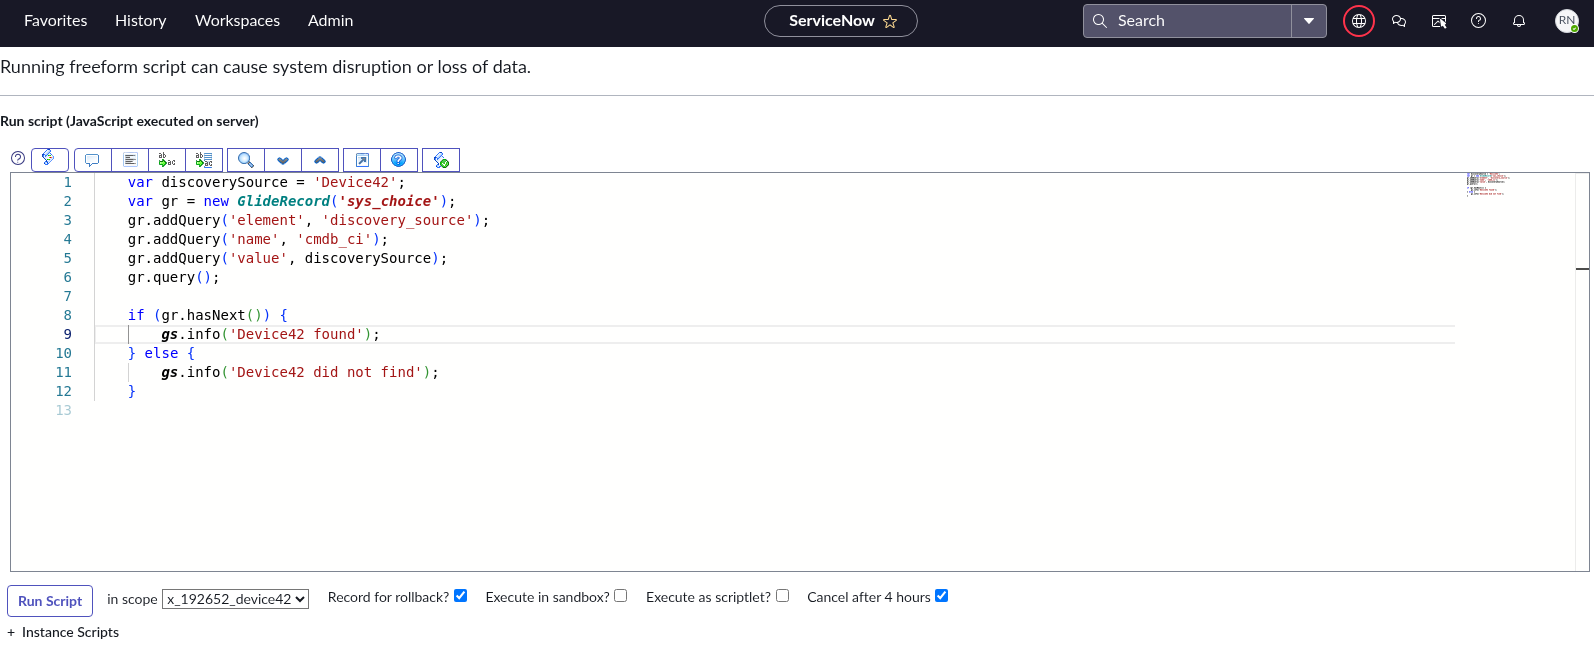
Task: Open the Admin menu
Action: [331, 21]
